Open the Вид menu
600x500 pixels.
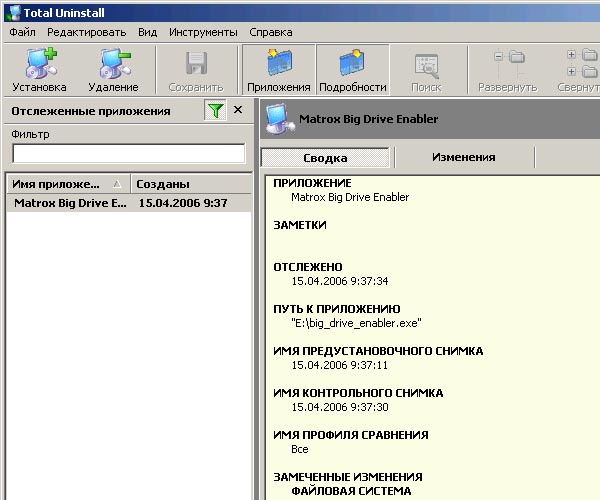coord(147,32)
